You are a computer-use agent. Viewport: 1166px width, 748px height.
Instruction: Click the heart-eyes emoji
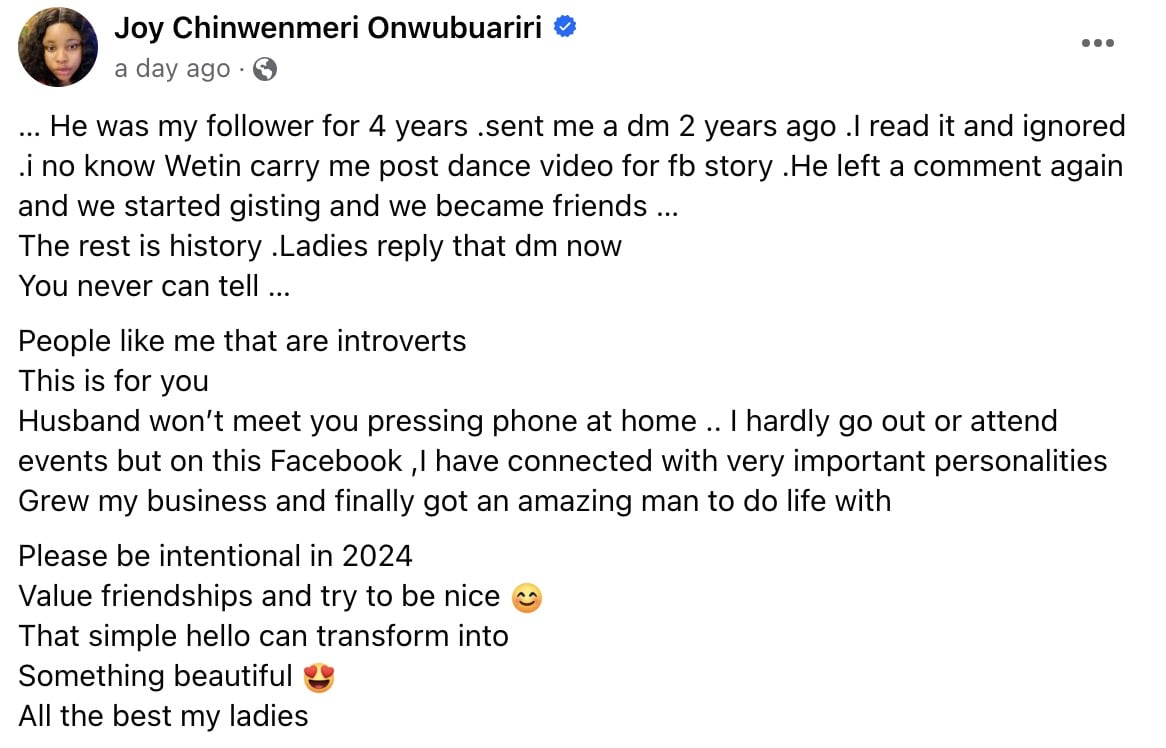[318, 678]
